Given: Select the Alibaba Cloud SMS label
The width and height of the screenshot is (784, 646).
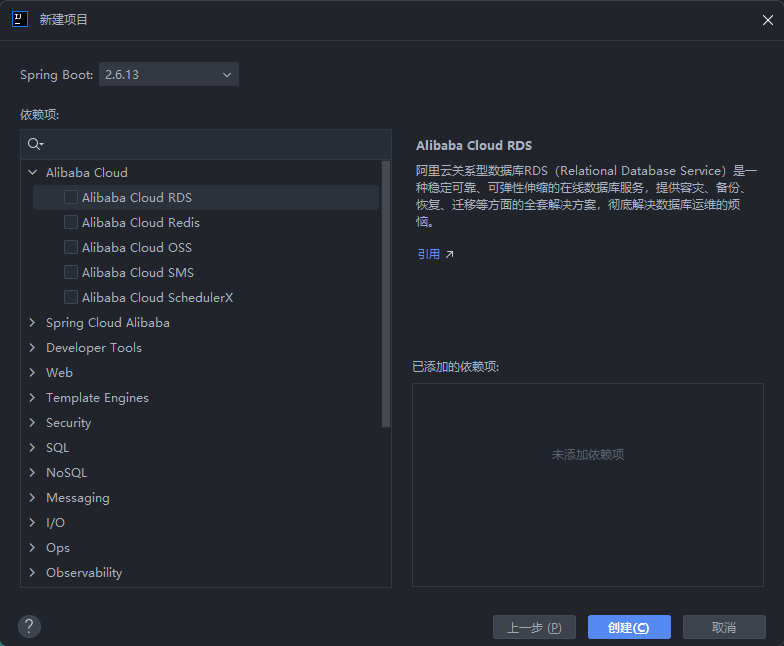Looking at the screenshot, I should 138,272.
